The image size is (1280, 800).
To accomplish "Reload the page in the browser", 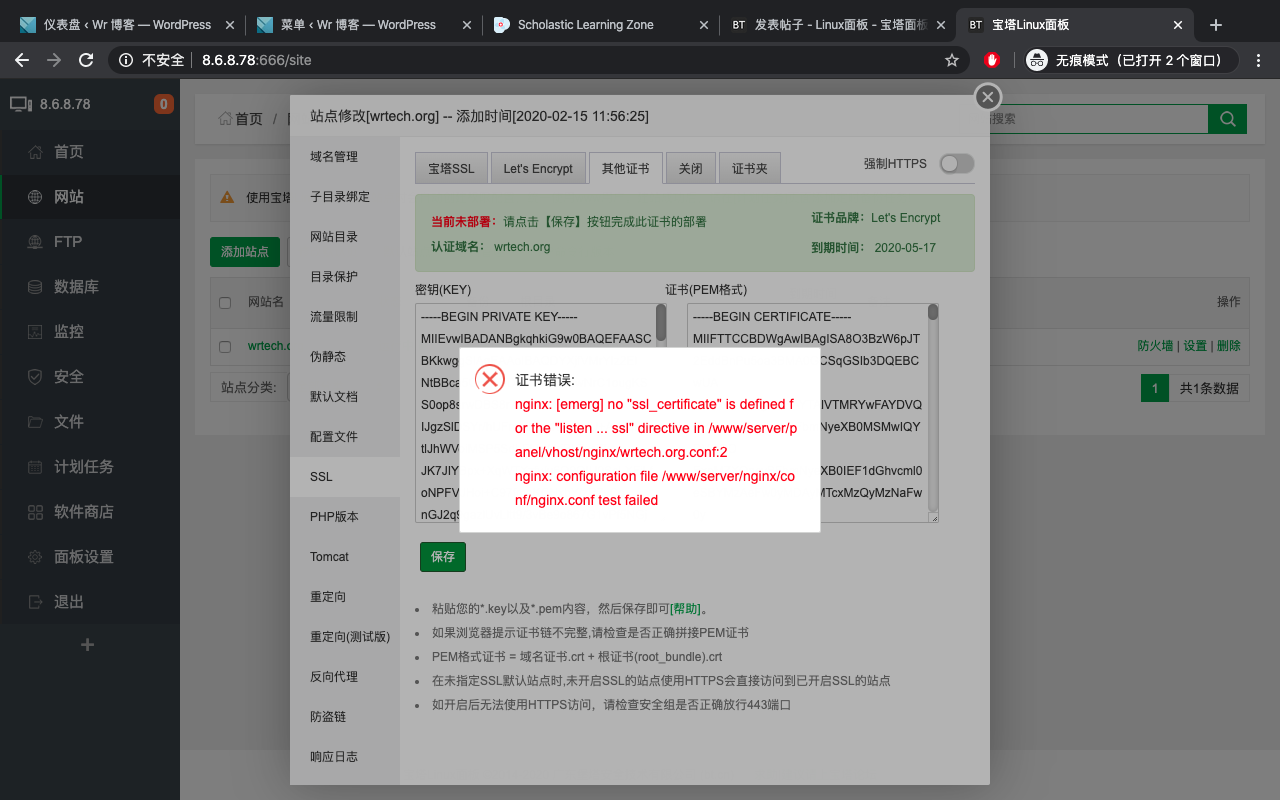I will coord(86,60).
